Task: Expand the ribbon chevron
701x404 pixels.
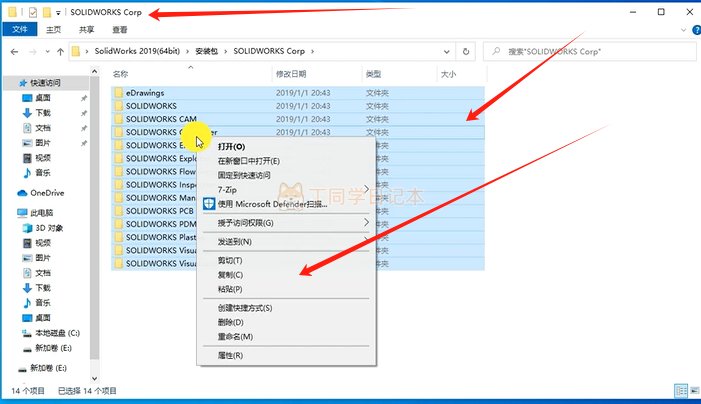Action: (x=683, y=30)
